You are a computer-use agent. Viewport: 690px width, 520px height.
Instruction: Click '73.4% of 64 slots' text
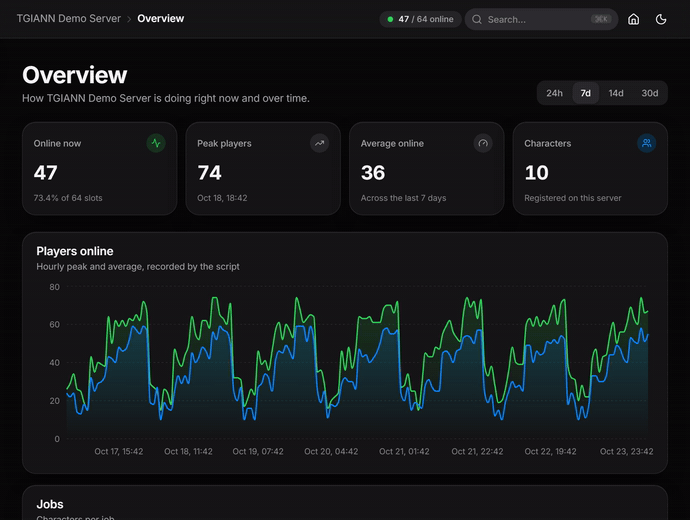[68, 198]
